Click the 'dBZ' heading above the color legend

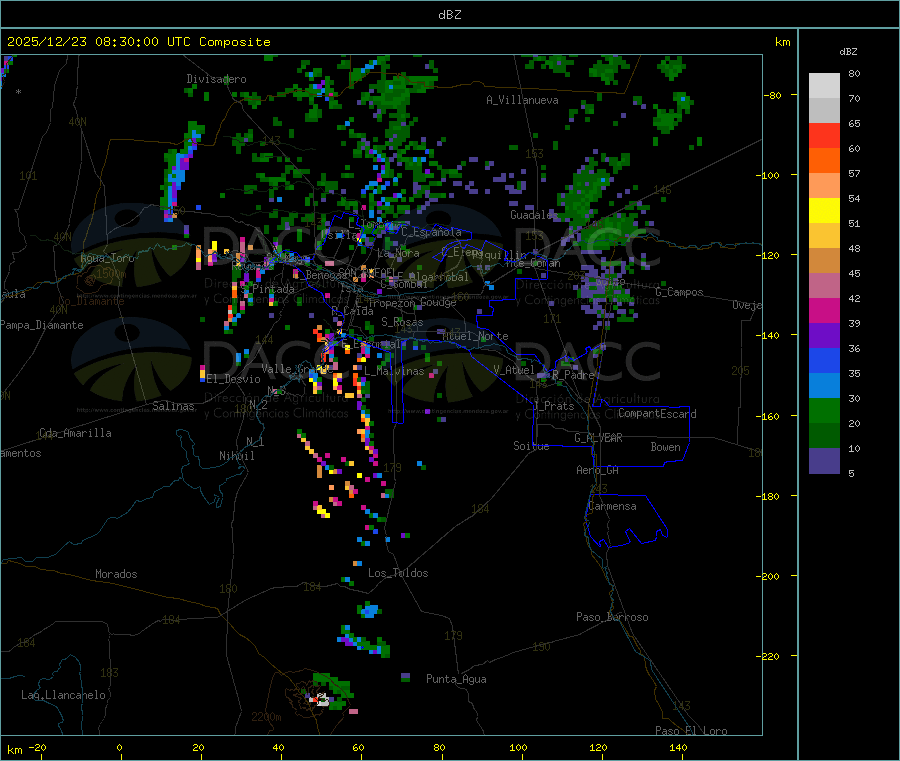pyautogui.click(x=848, y=52)
